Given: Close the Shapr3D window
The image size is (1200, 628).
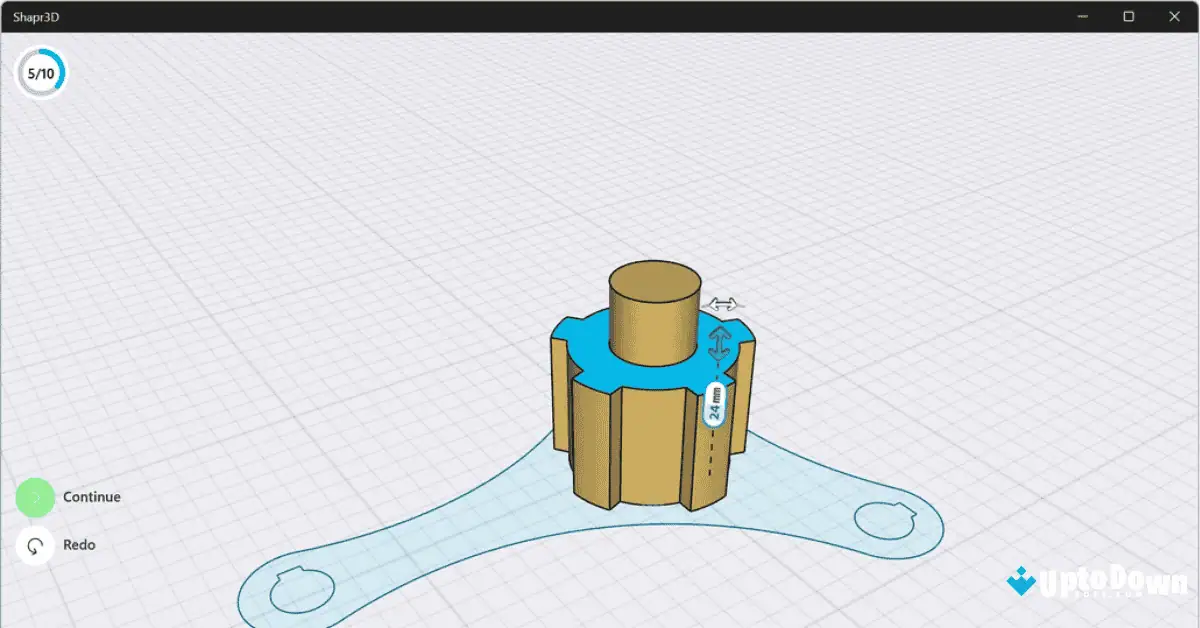Looking at the screenshot, I should (x=1174, y=16).
